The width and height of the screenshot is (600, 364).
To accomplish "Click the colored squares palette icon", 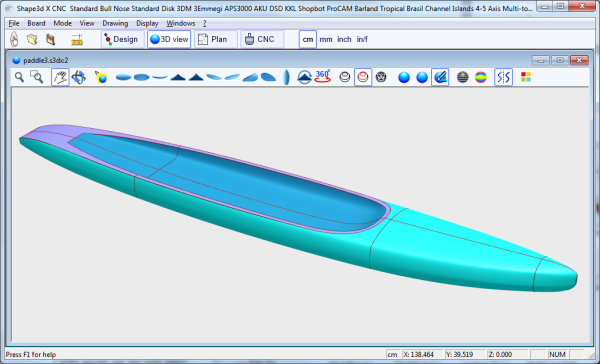I will tap(526, 77).
